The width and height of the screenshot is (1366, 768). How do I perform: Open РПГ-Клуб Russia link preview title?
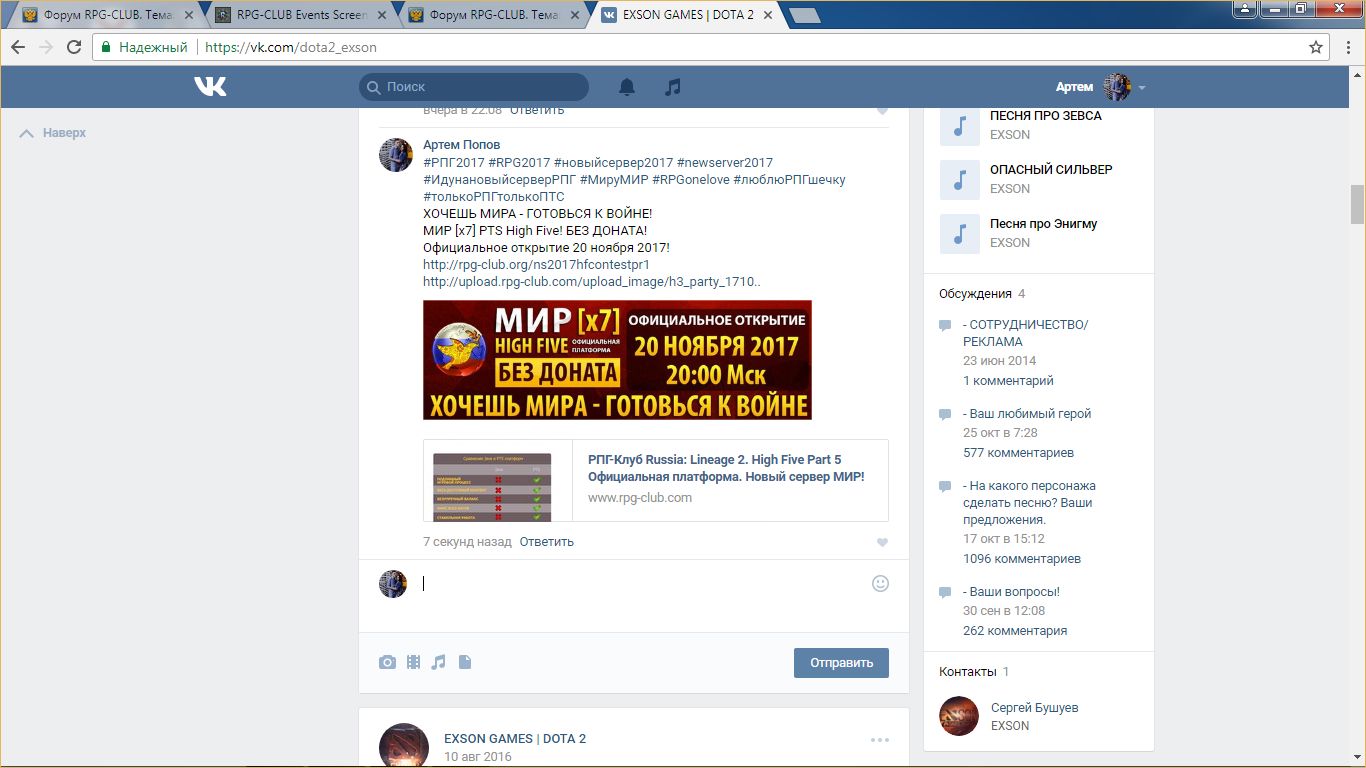pos(726,469)
